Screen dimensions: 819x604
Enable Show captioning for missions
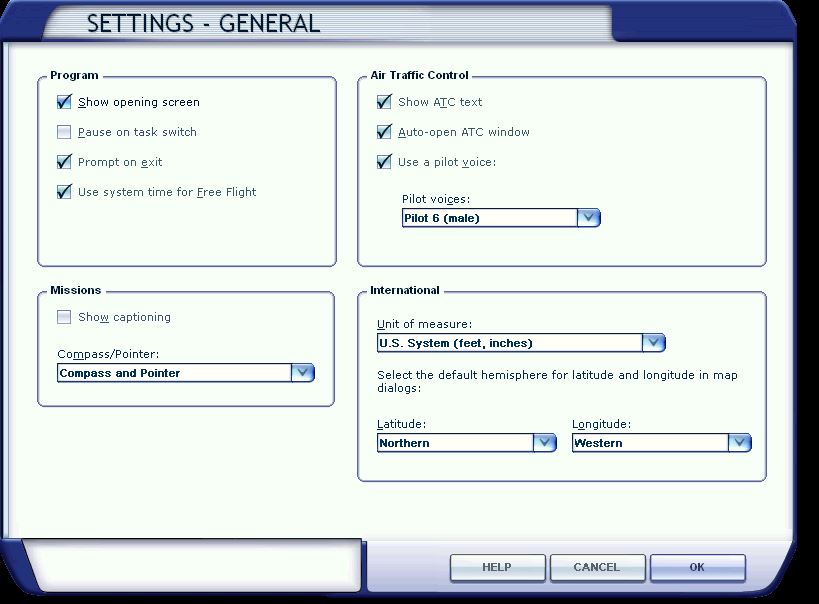64,317
